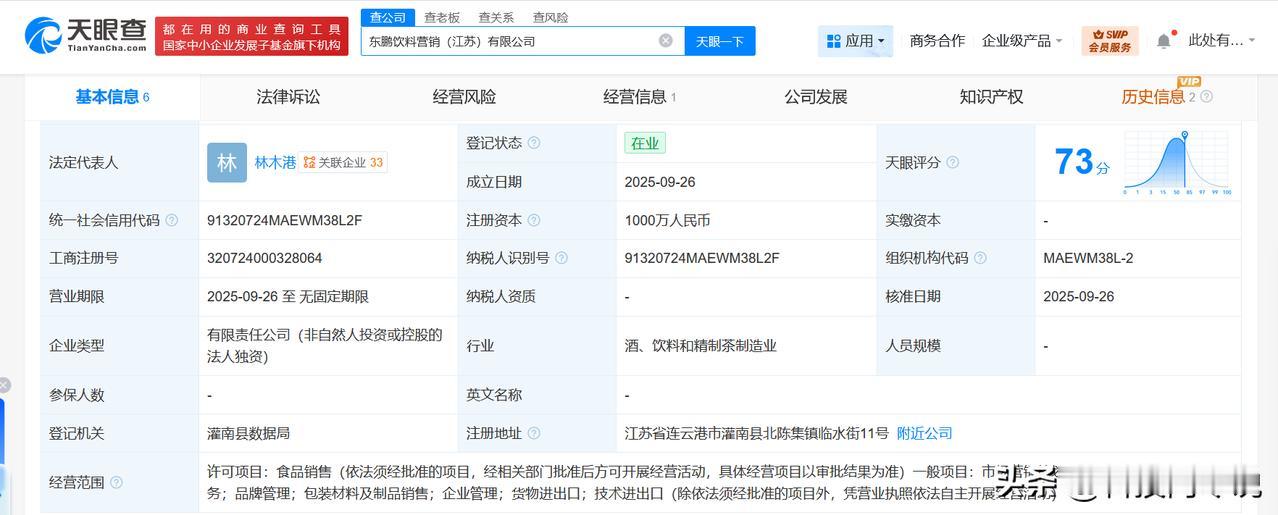
Task: Open 林木港 legal representative link
Action: [275, 162]
